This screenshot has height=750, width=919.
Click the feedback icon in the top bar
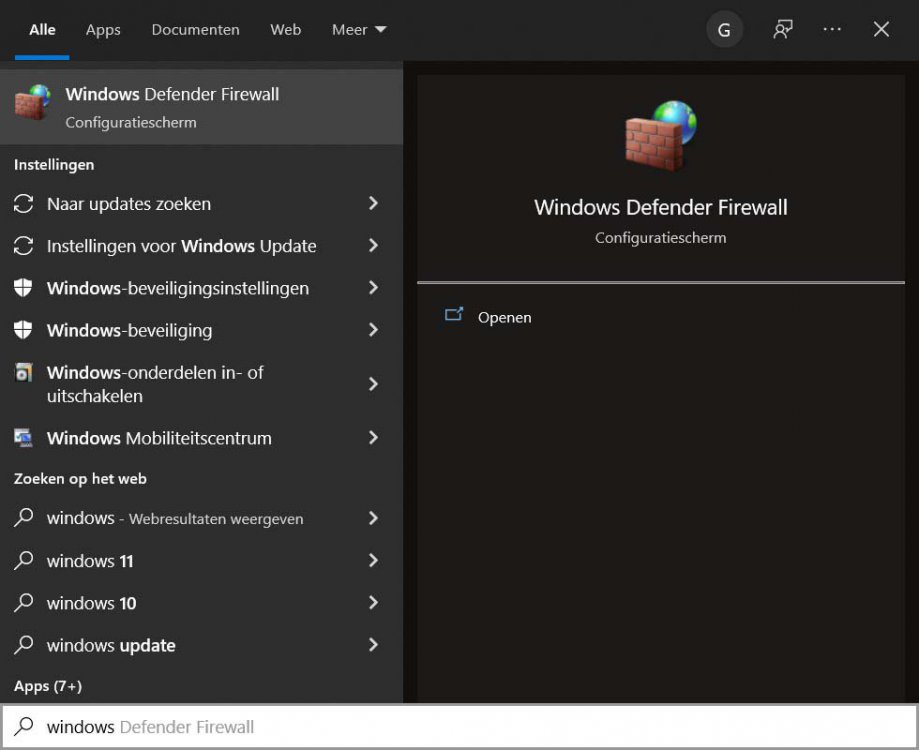(x=782, y=30)
